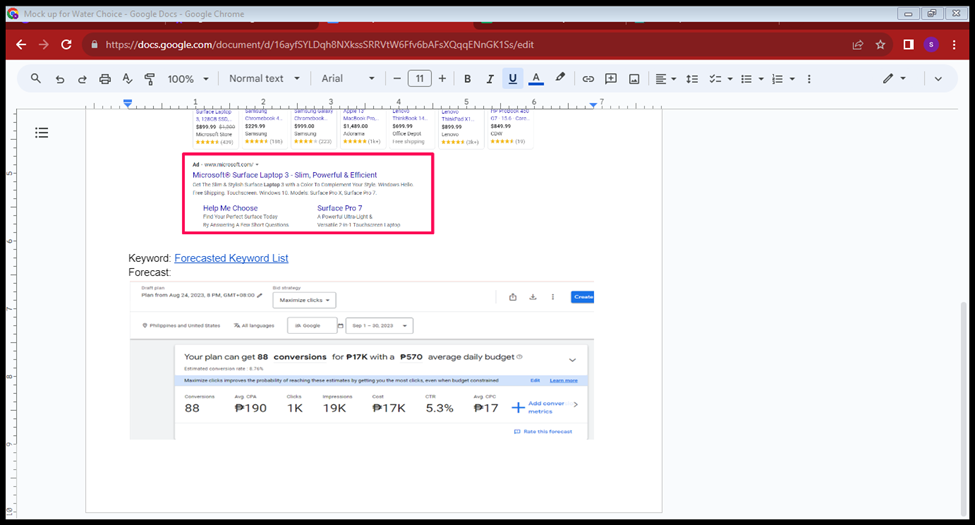Insert an image from the toolbar
The width and height of the screenshot is (975, 525).
pyautogui.click(x=634, y=79)
